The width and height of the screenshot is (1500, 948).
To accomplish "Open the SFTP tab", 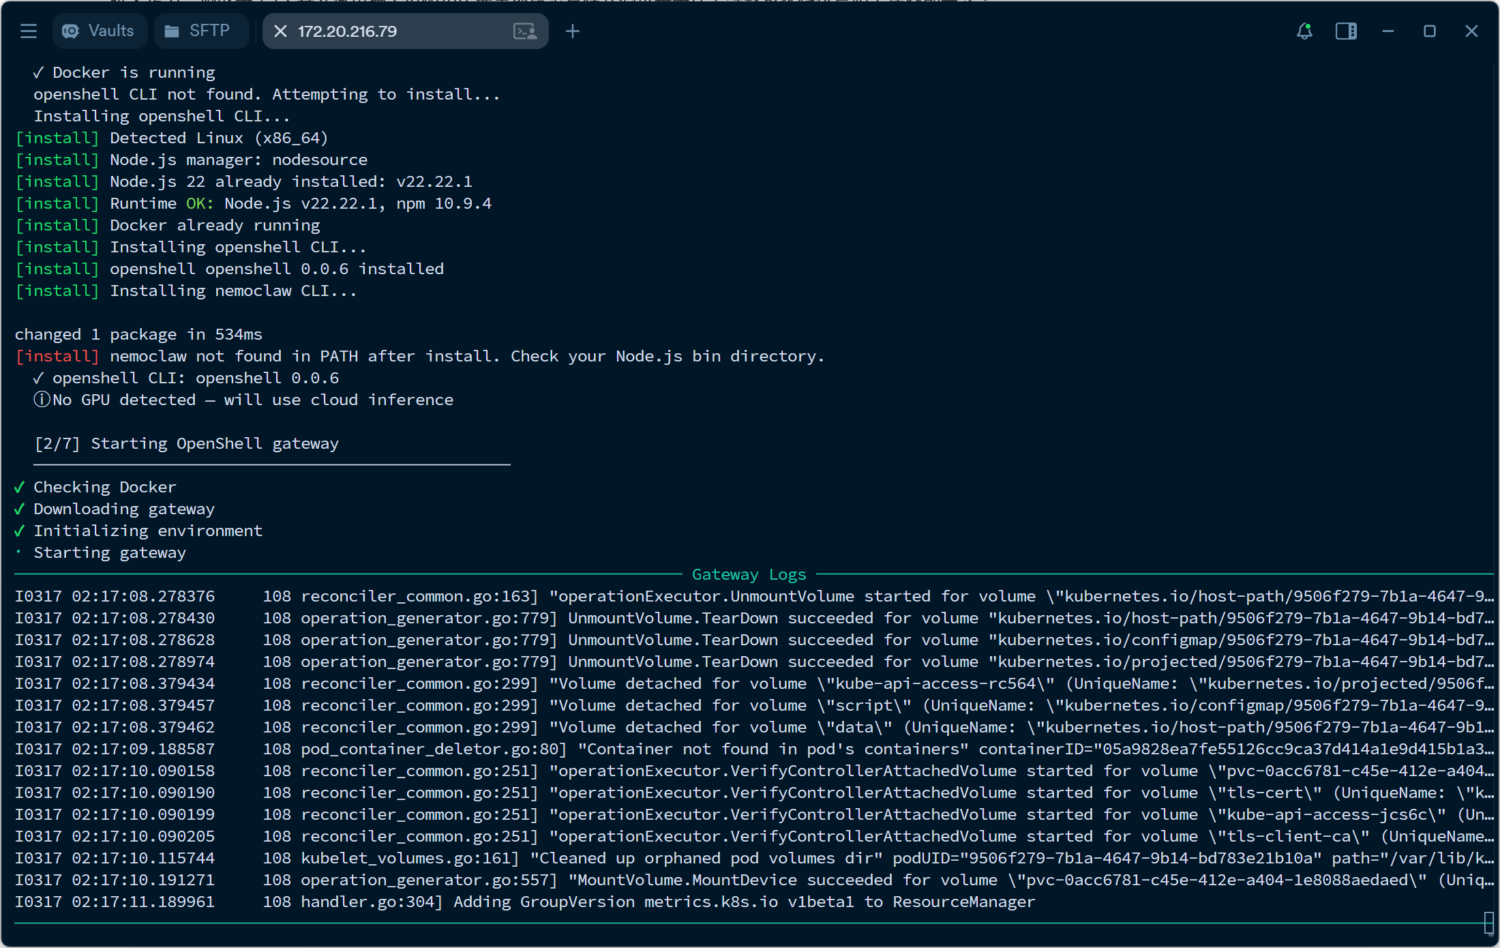I will (x=198, y=31).
